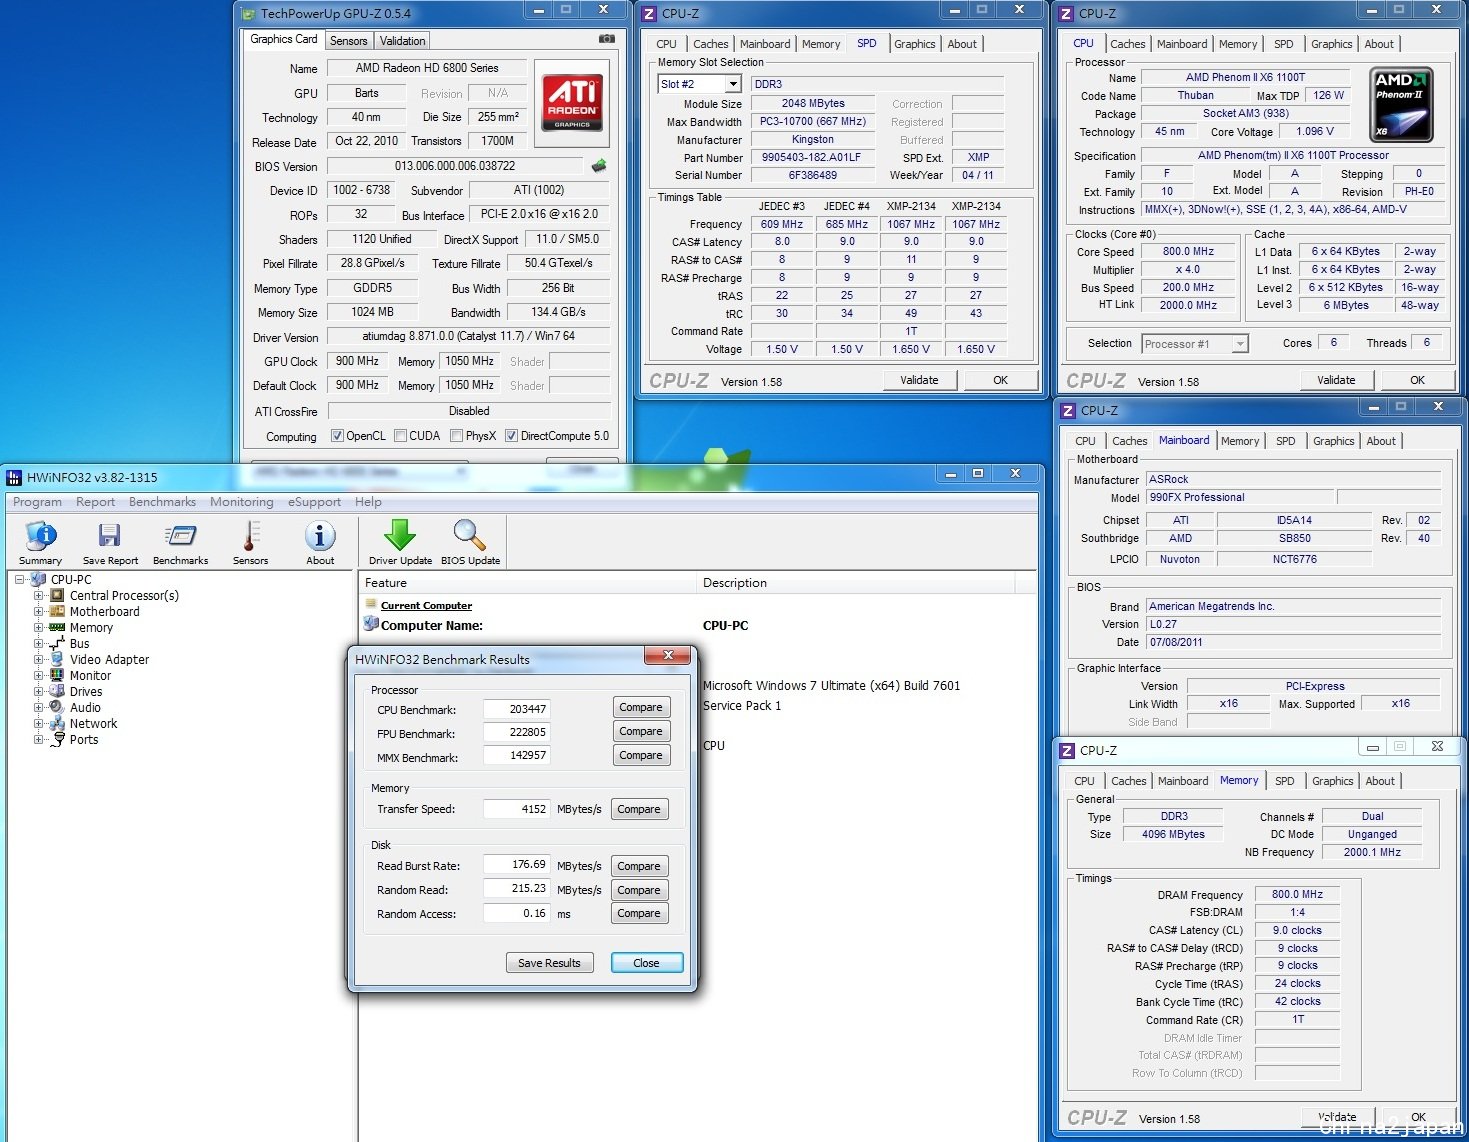
Task: Open Program menu in HWiNFO32
Action: point(37,502)
